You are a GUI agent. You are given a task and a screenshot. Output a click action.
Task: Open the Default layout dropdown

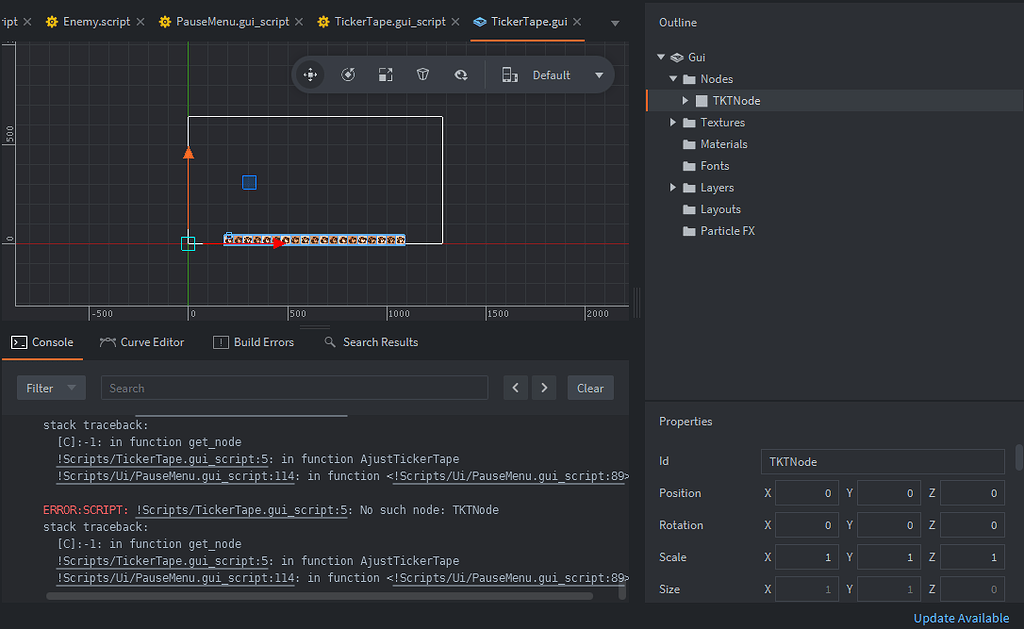597,74
